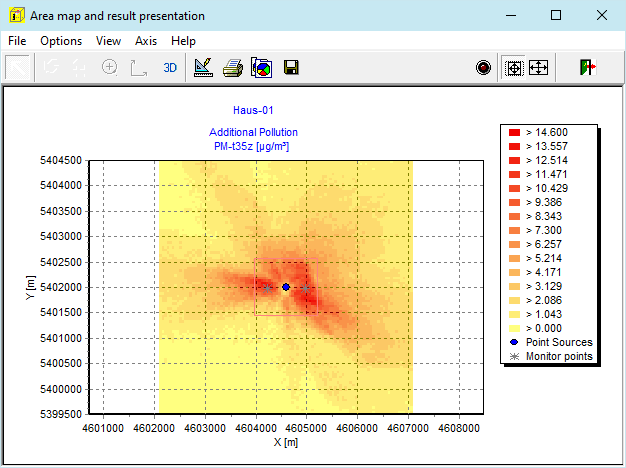Click the Haus-01 chart title
626x468 pixels.
point(253,110)
